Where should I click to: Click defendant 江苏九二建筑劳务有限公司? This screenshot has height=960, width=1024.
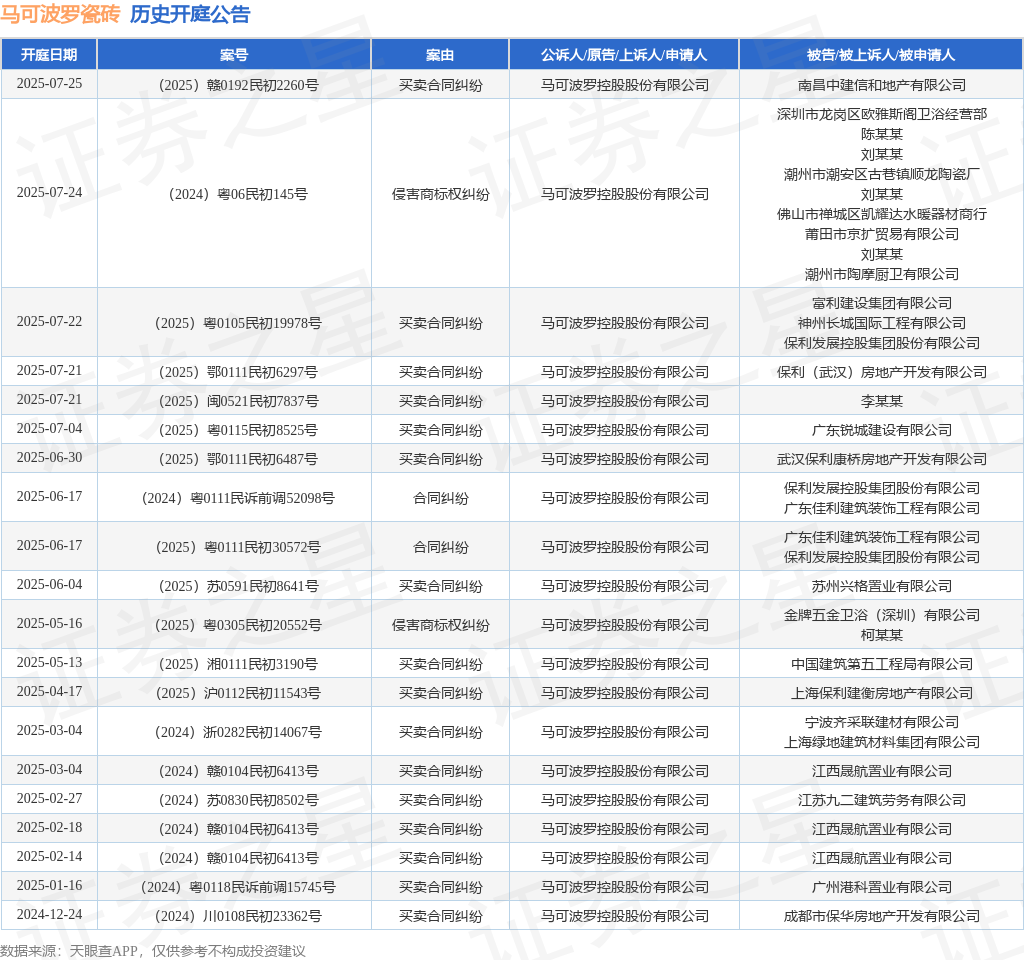point(882,800)
